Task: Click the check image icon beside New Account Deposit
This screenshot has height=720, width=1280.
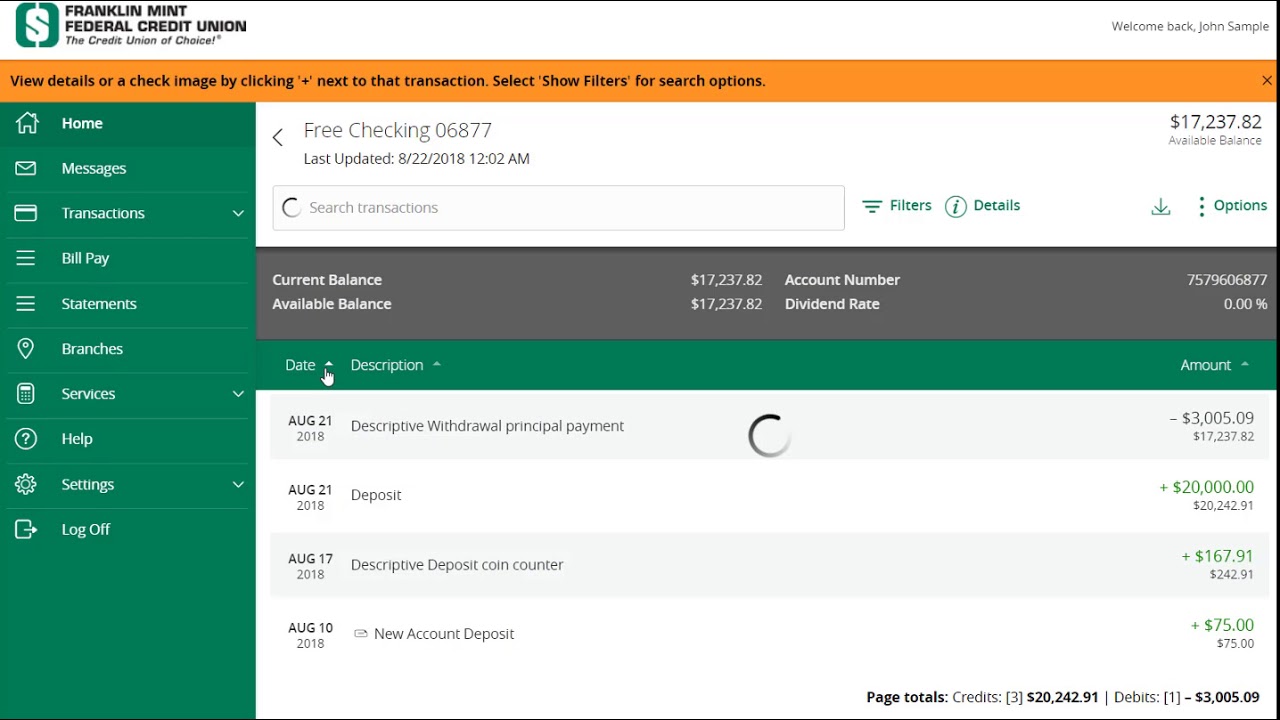Action: point(361,633)
